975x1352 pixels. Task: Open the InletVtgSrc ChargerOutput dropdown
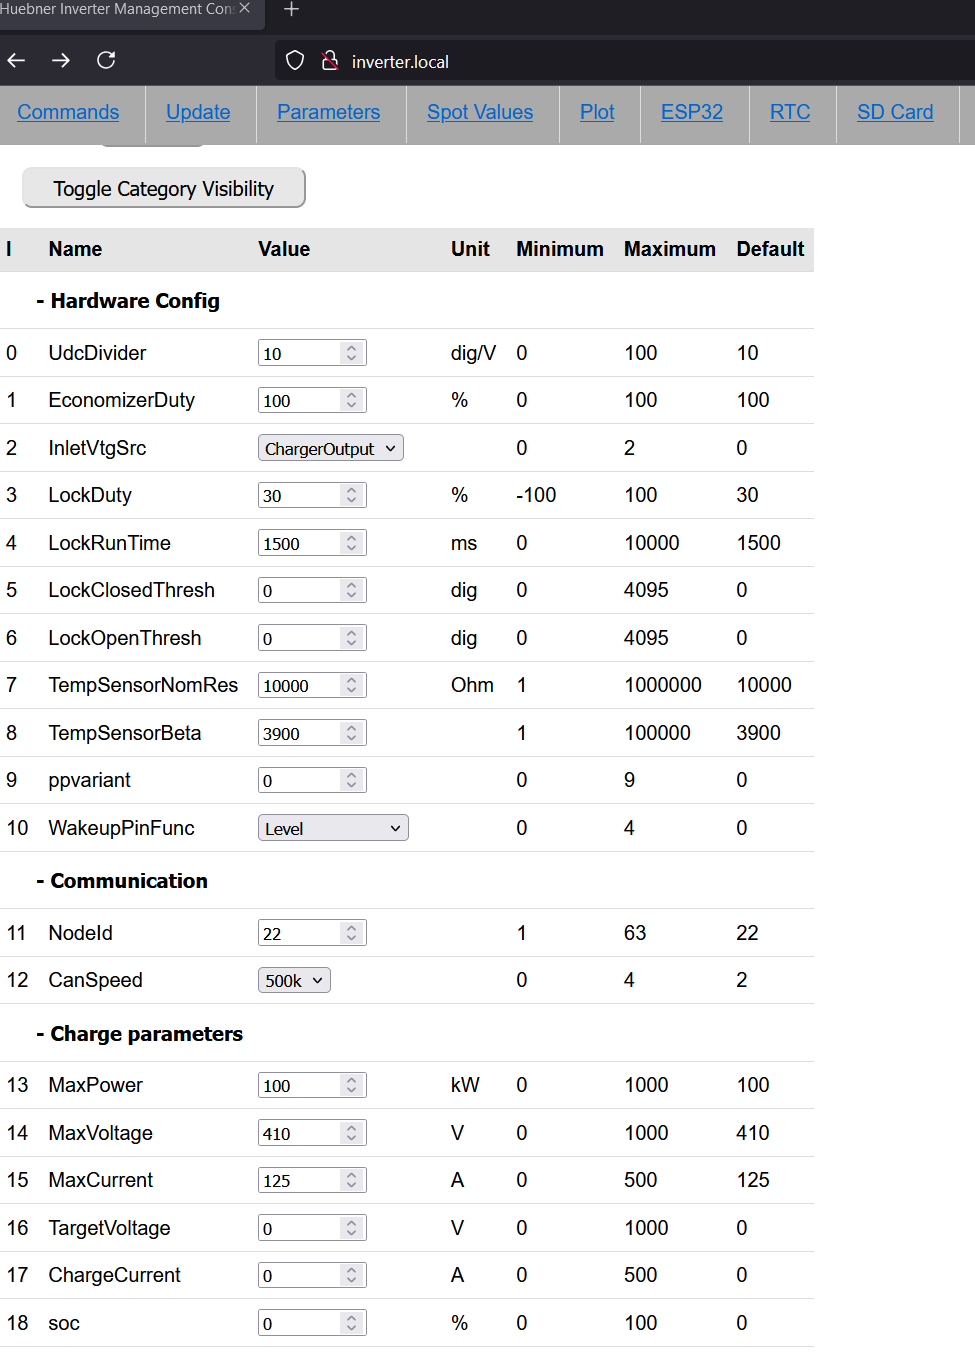pyautogui.click(x=331, y=449)
